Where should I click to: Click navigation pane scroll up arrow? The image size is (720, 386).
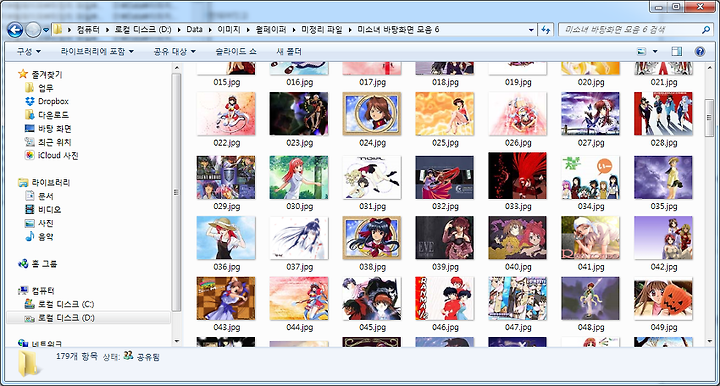(x=177, y=68)
